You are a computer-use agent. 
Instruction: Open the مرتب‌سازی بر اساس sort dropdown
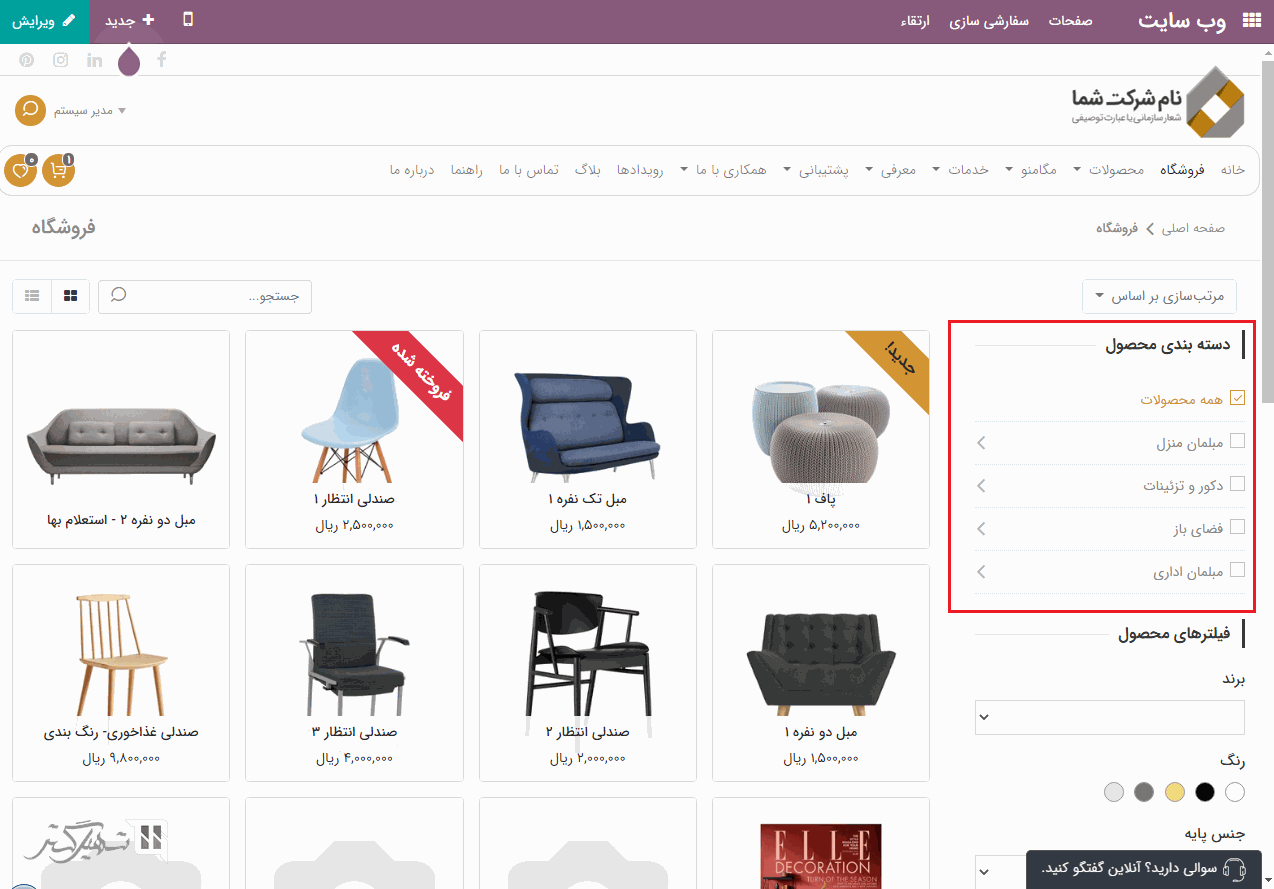1160,296
